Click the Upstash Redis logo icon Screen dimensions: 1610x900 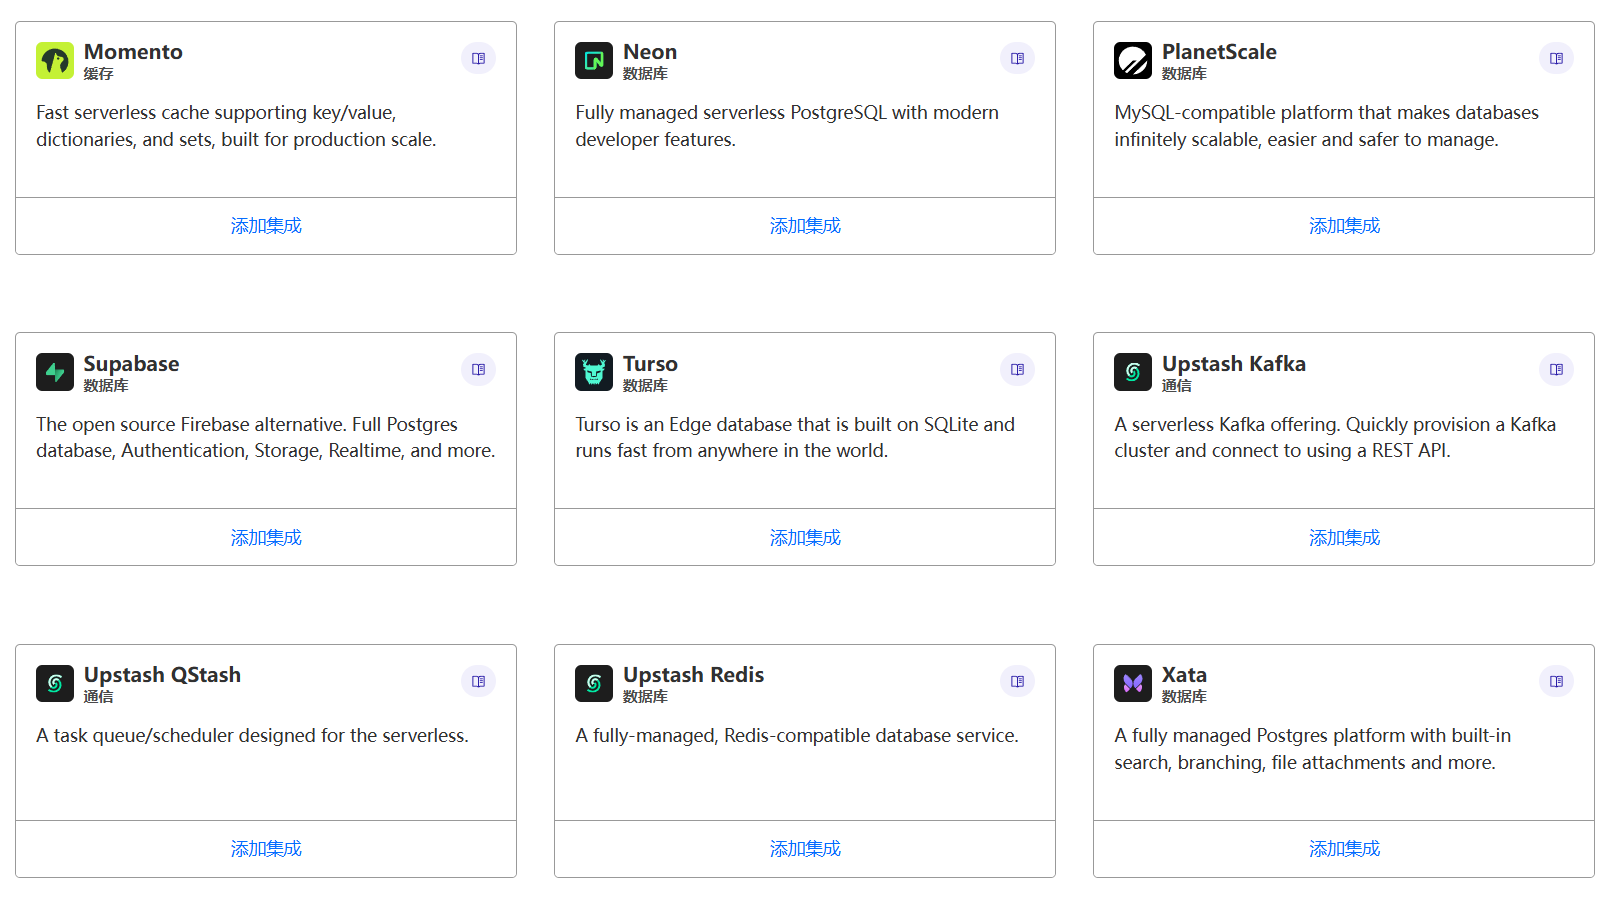pyautogui.click(x=594, y=683)
